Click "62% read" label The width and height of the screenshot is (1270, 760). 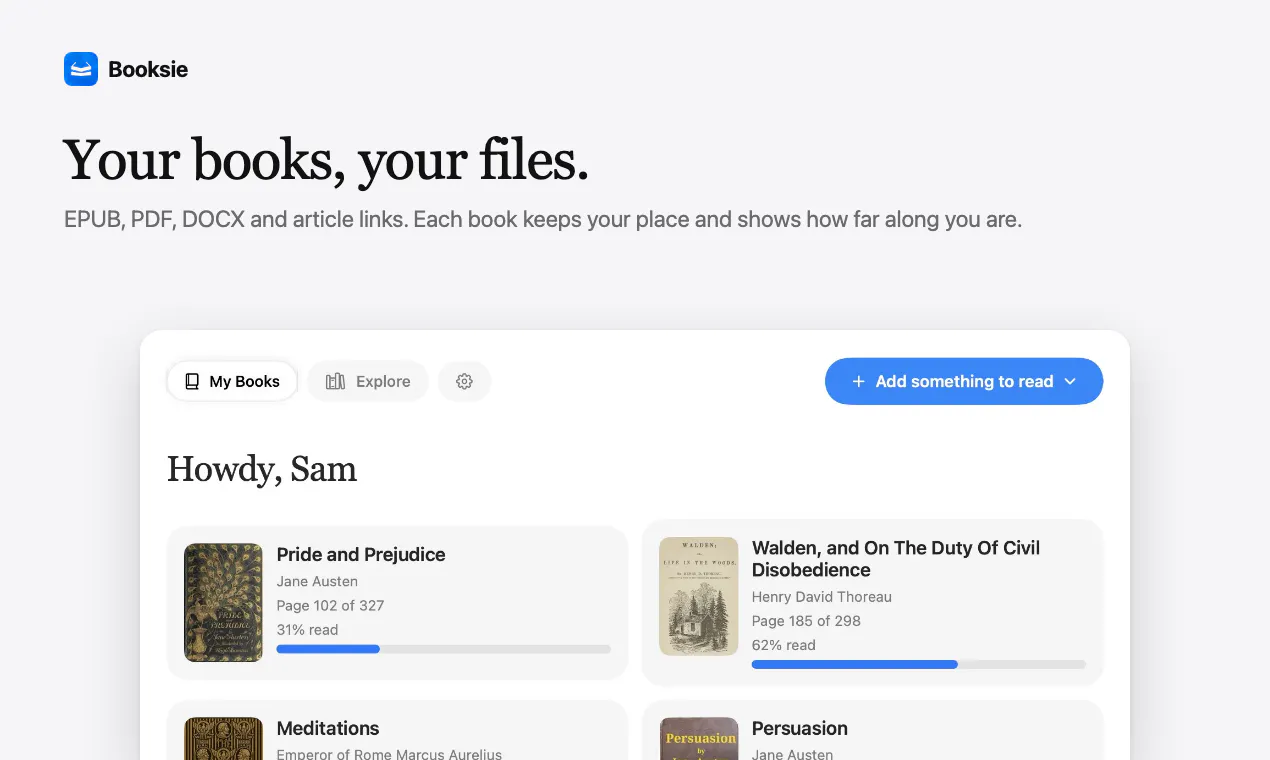pos(783,645)
